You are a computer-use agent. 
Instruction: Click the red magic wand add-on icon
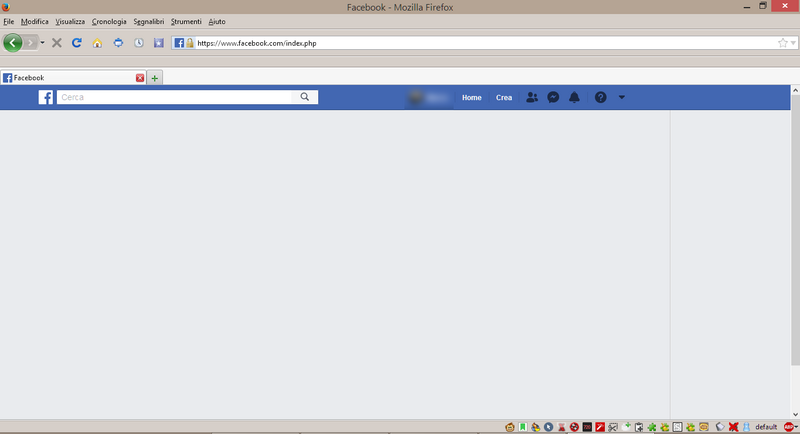pos(600,427)
